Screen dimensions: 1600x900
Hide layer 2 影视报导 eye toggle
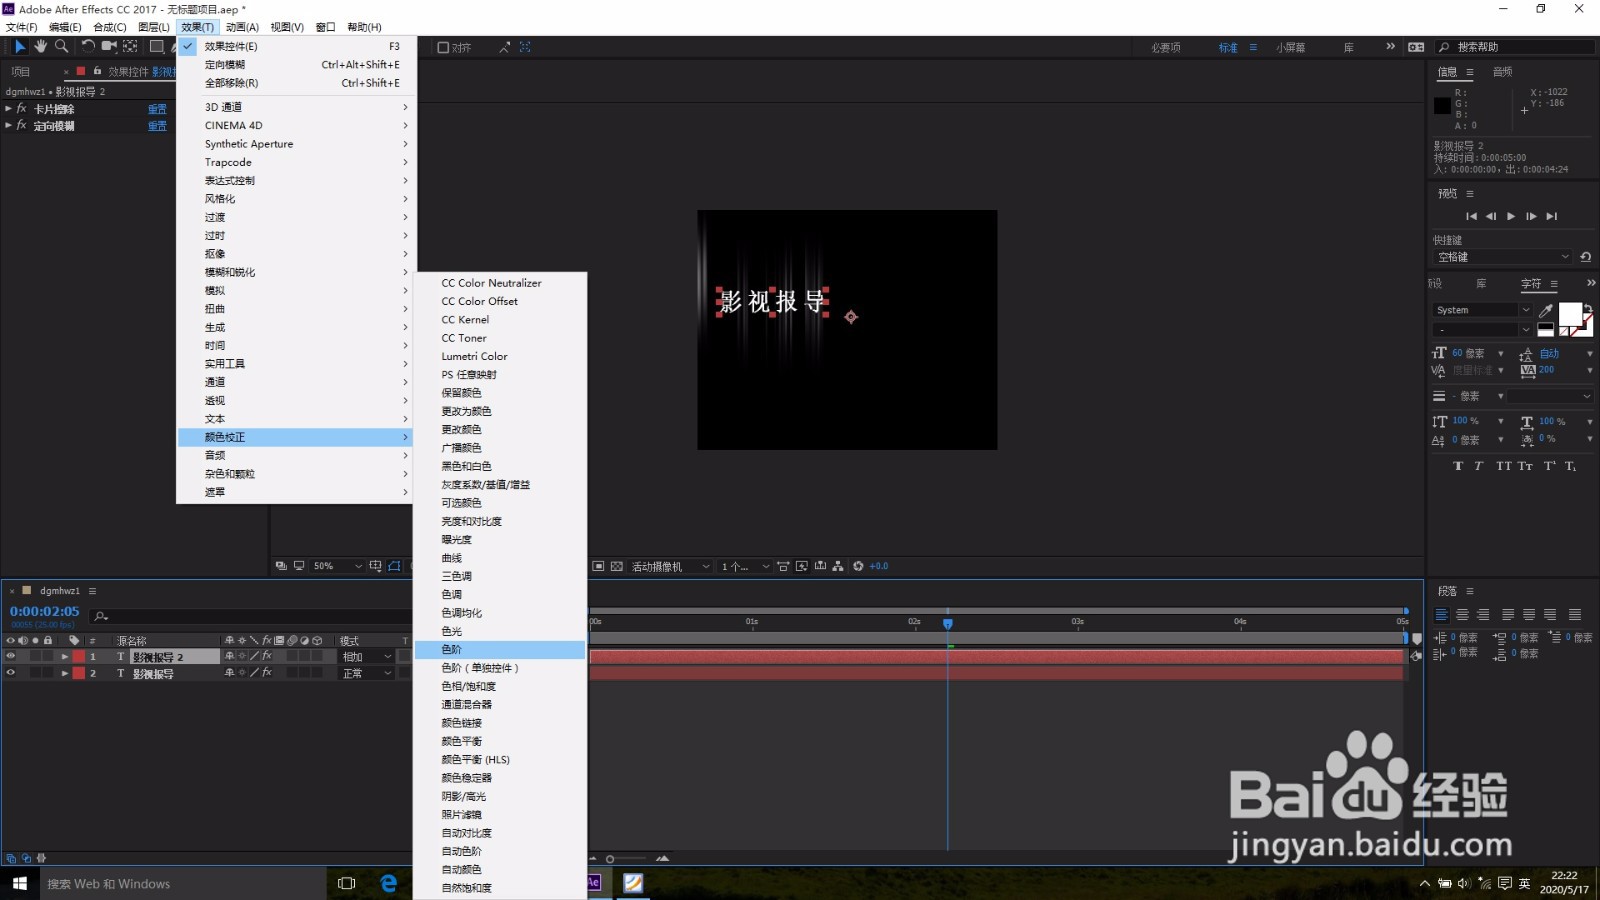[11, 673]
